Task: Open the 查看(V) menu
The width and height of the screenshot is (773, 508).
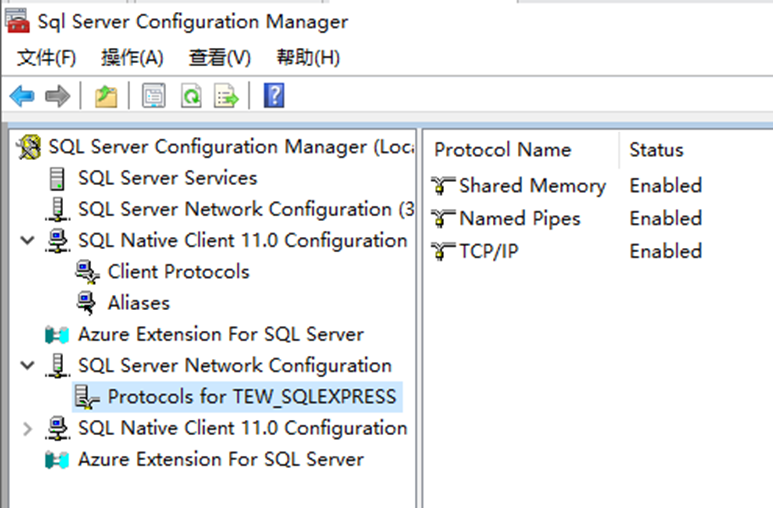Action: pyautogui.click(x=220, y=58)
